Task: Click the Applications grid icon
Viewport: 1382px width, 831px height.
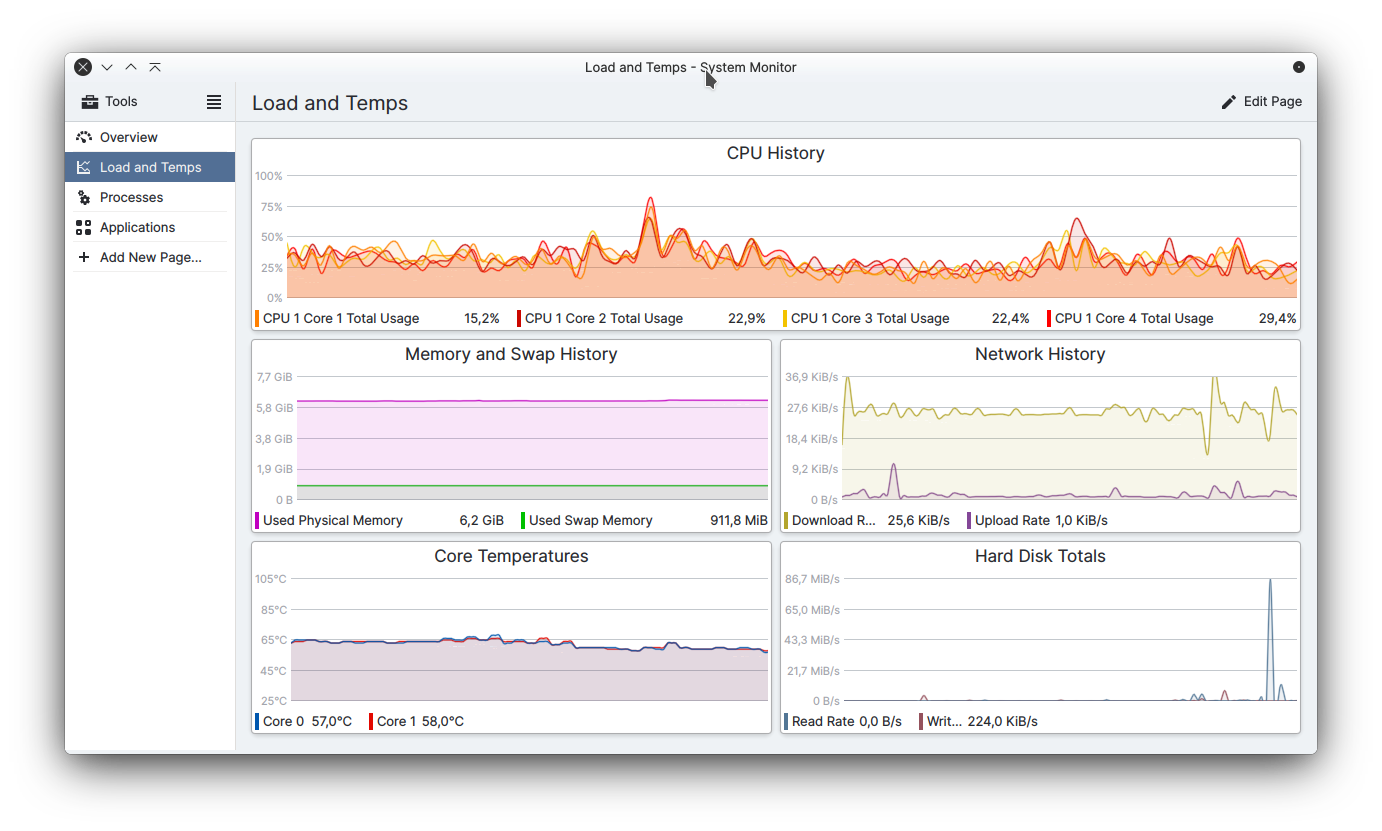Action: pos(84,227)
